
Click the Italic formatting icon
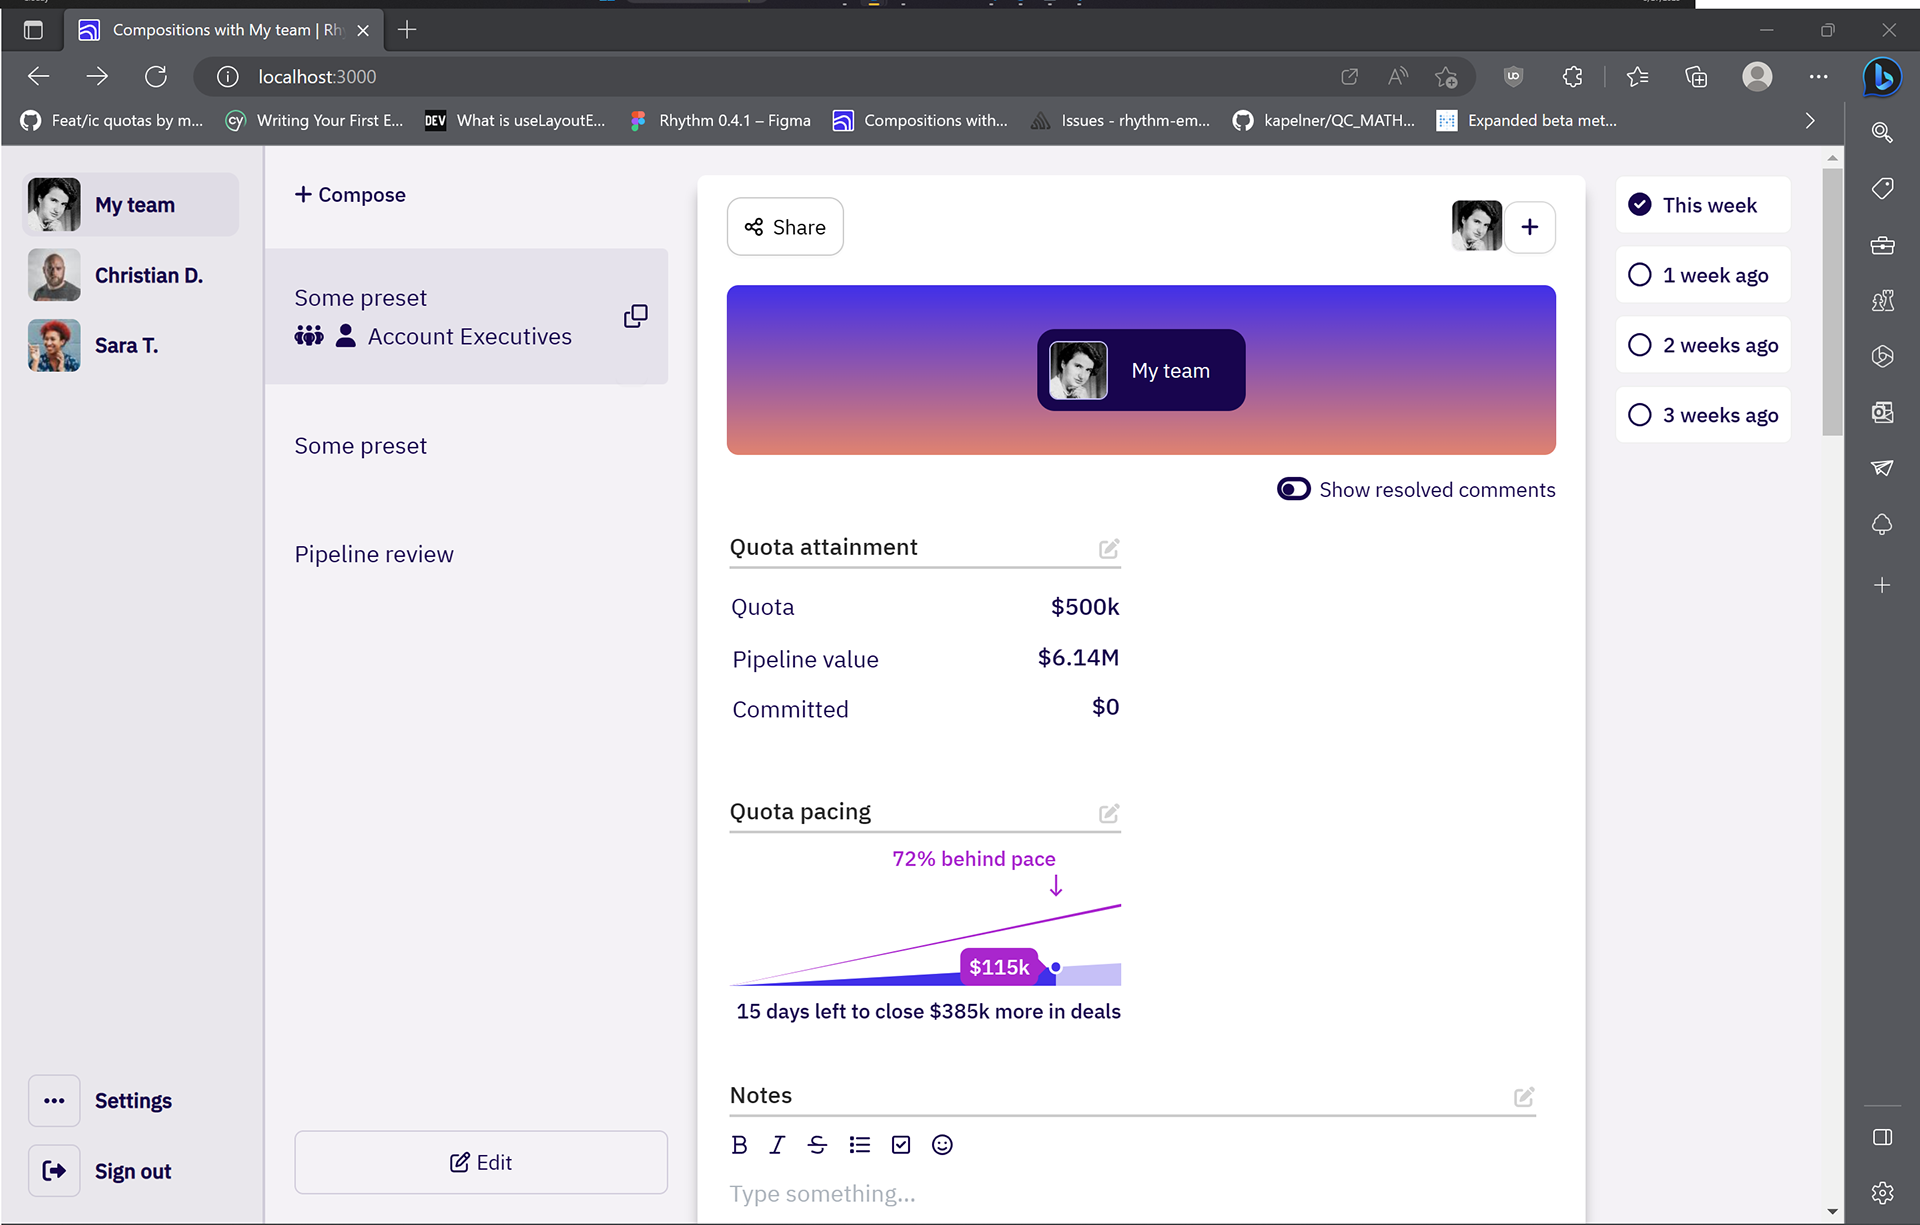777,1145
